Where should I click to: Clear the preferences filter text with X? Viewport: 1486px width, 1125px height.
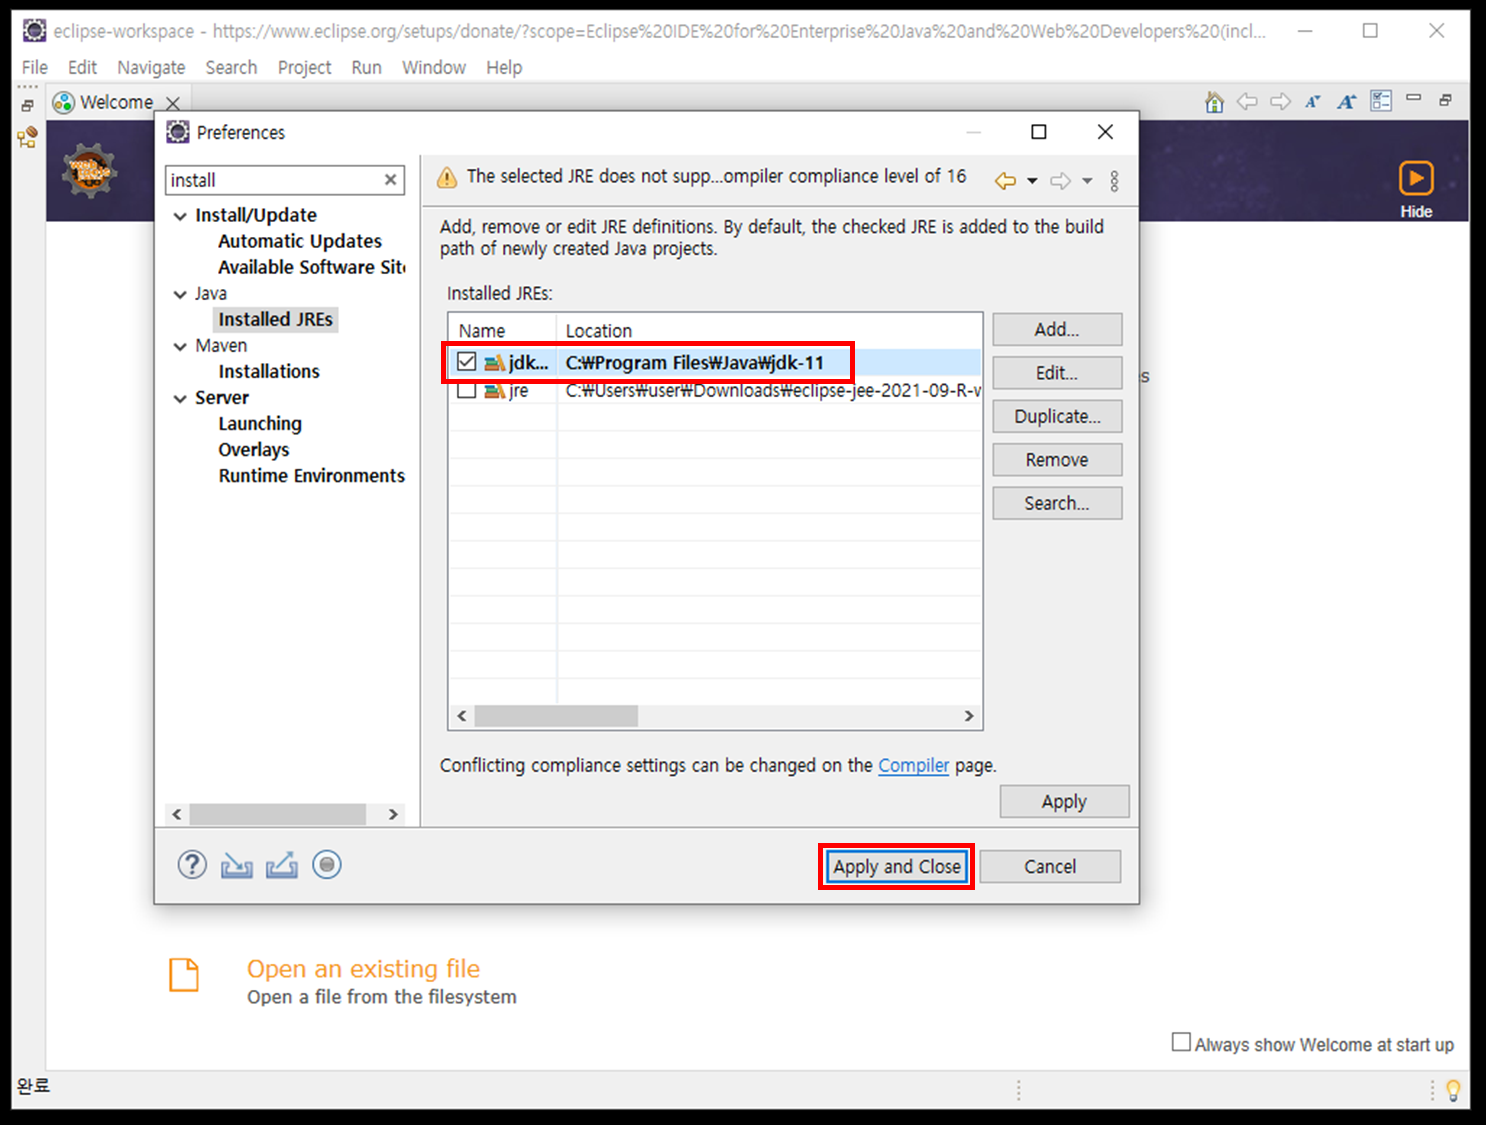tap(390, 180)
